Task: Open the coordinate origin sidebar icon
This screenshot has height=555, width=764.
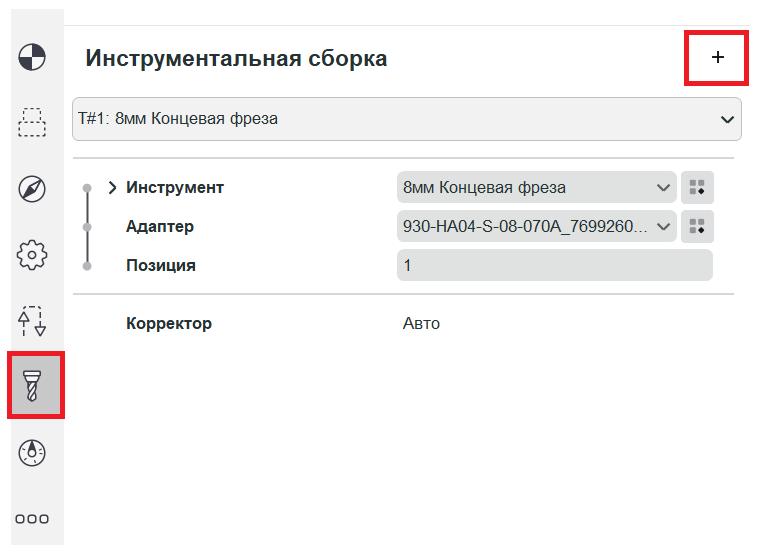Action: (32, 57)
